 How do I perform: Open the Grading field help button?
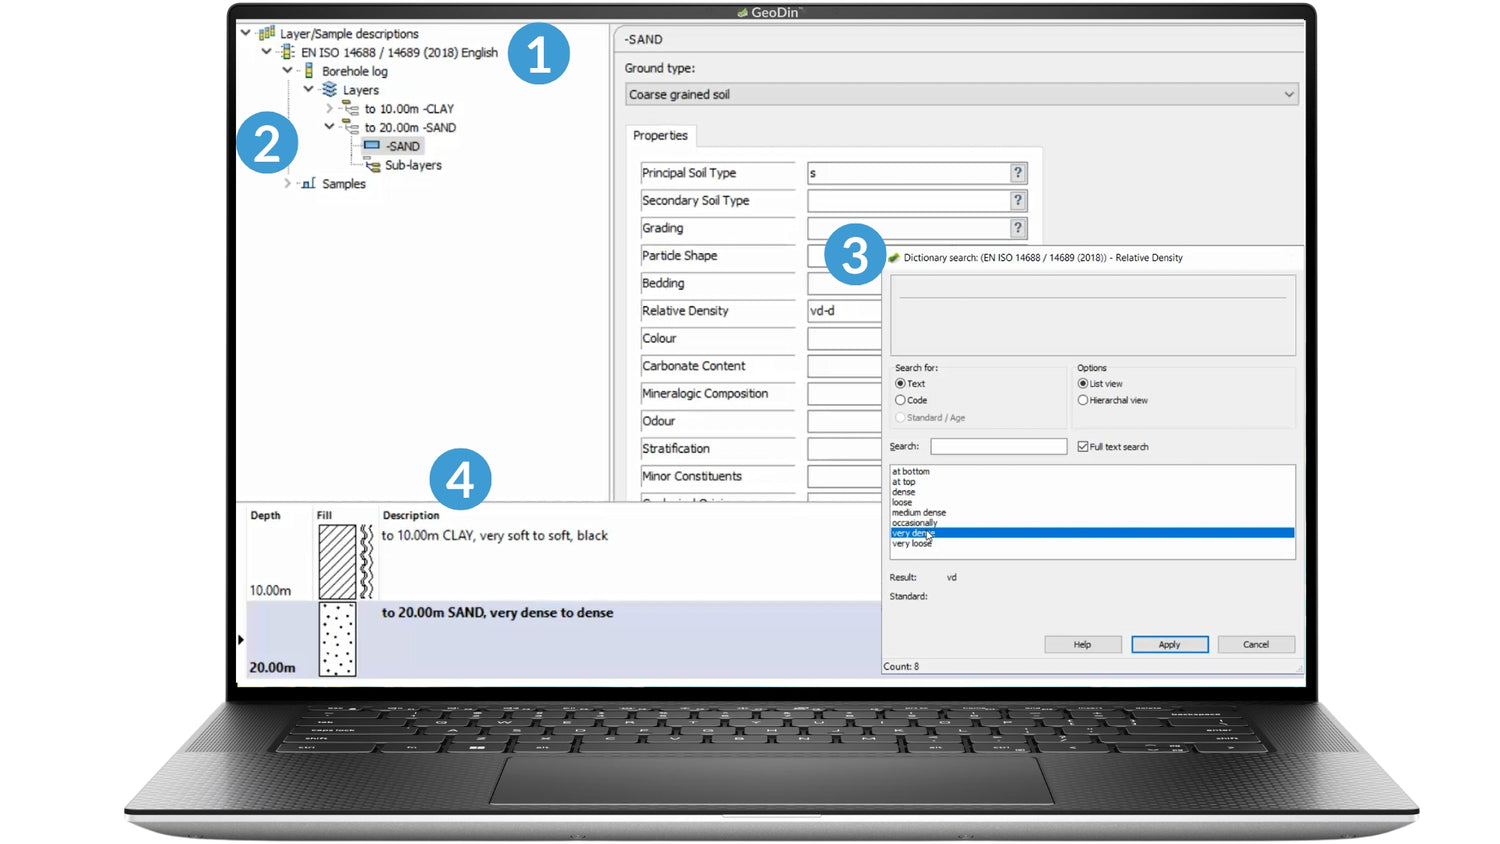point(1017,228)
